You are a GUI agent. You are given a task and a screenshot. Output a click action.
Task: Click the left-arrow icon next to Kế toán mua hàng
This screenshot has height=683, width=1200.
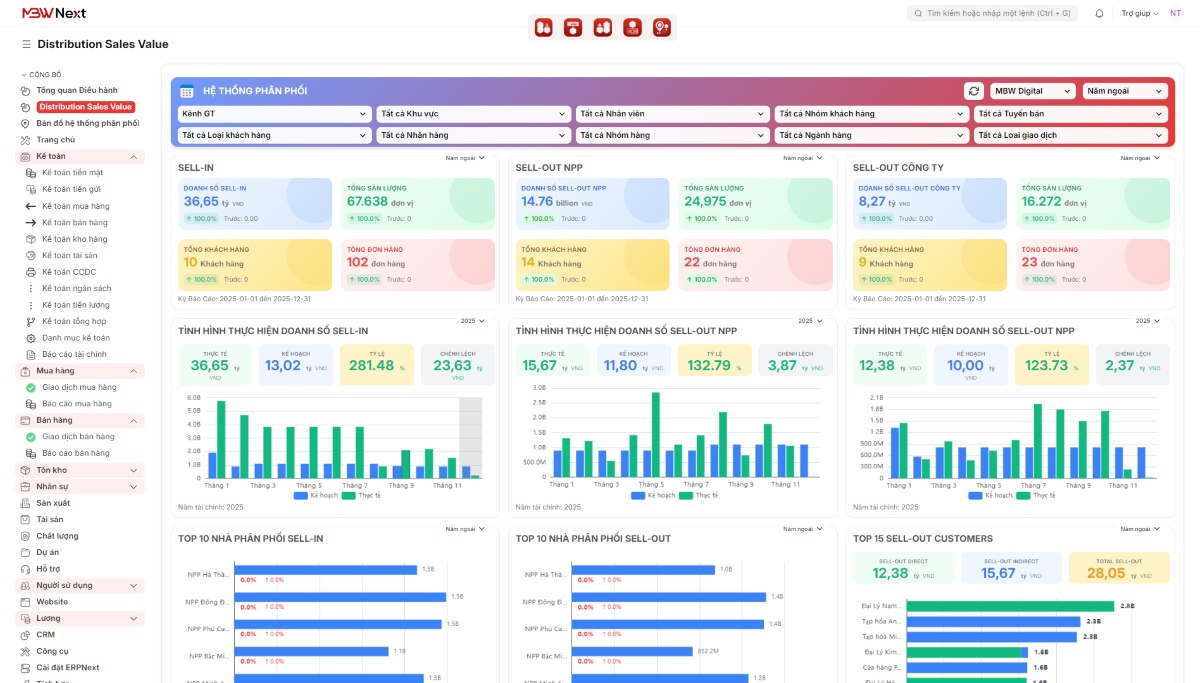32,205
